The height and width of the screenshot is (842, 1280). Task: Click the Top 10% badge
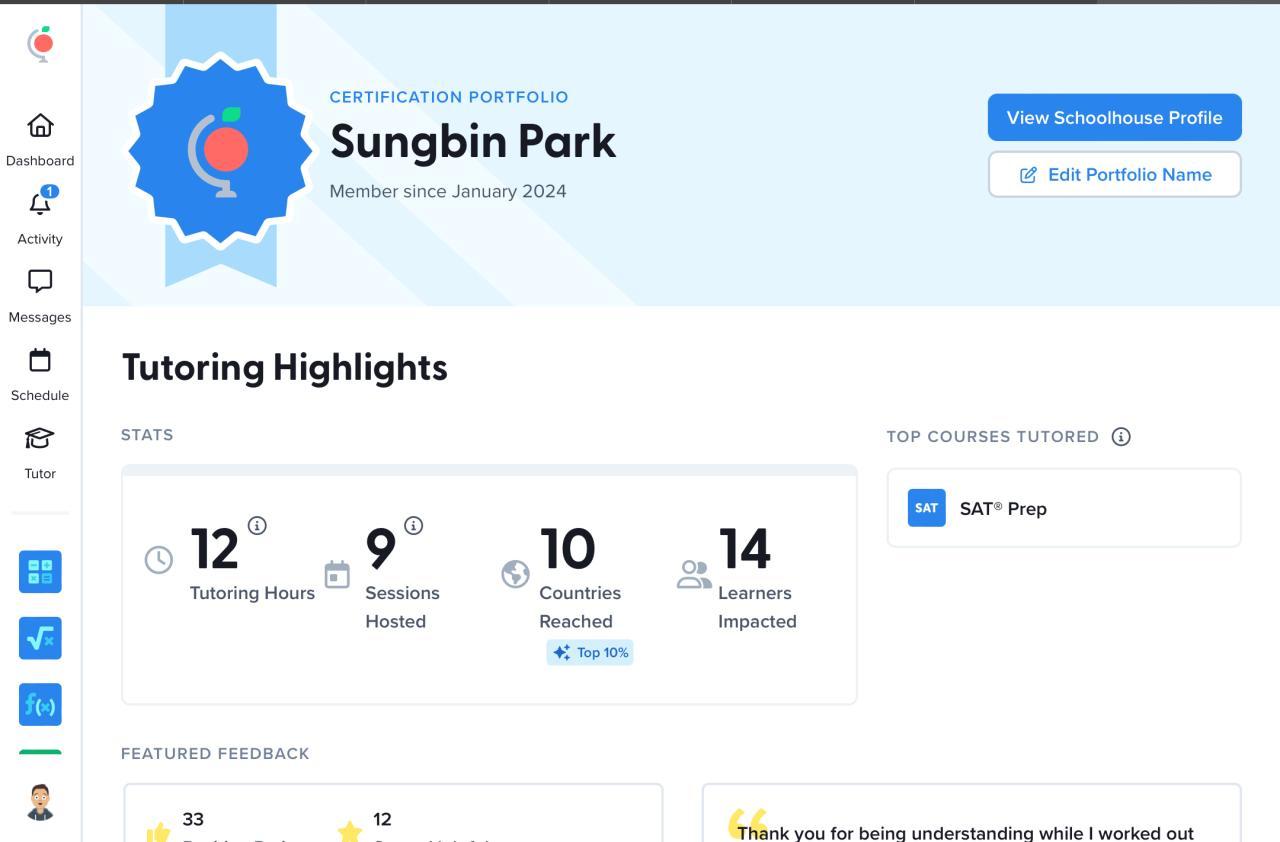[590, 653]
